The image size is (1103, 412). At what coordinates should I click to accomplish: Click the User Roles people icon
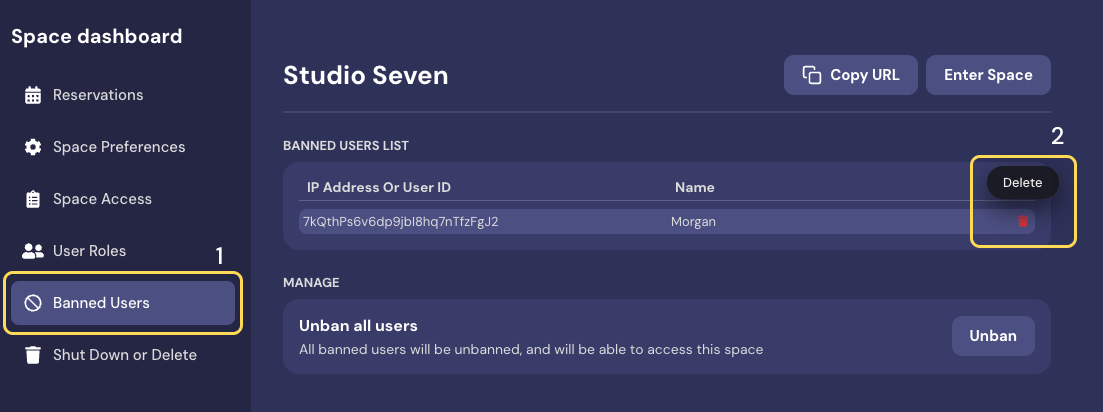[33, 251]
